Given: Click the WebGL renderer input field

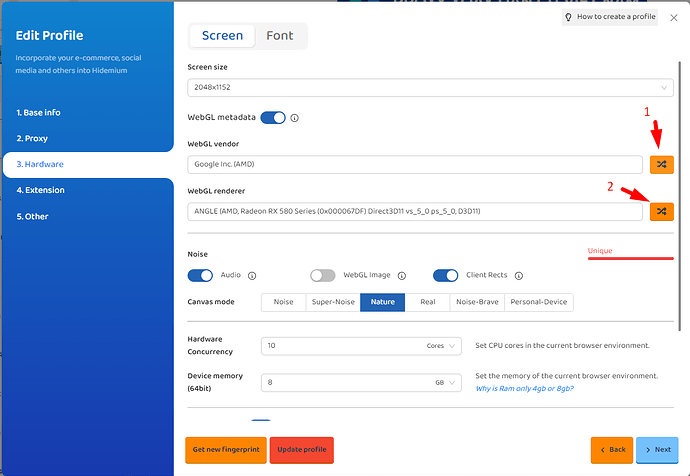Looking at the screenshot, I should [x=415, y=212].
